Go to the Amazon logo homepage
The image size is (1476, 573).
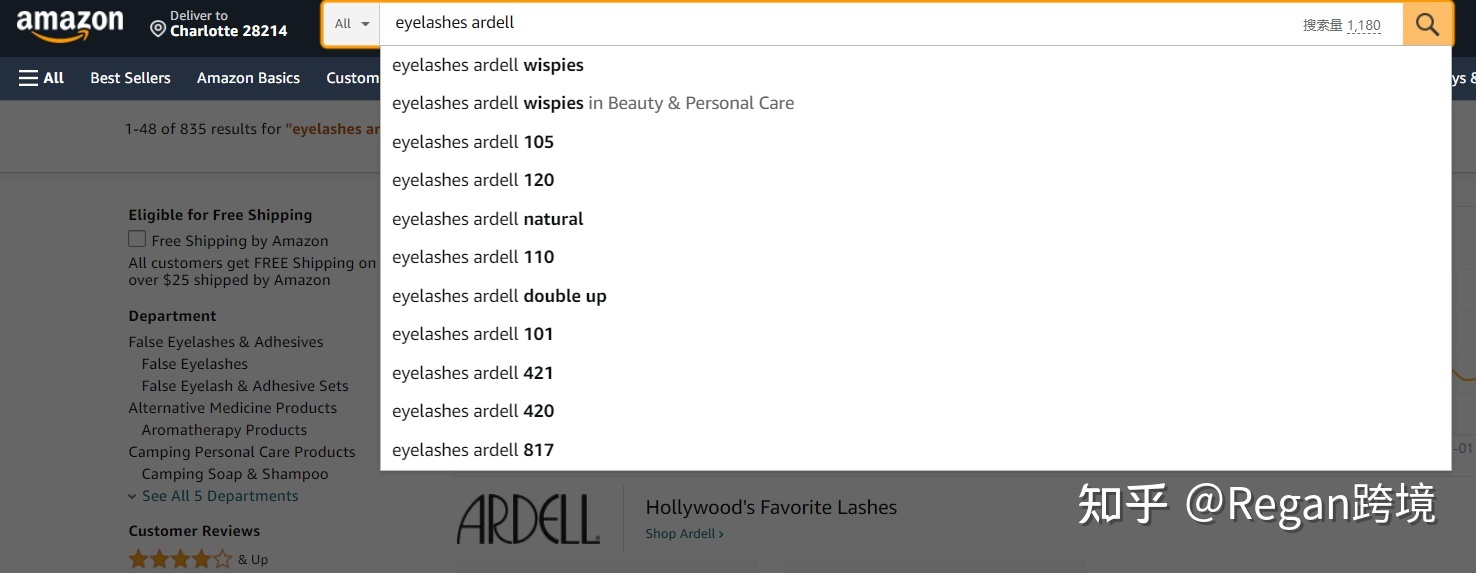[x=70, y=24]
